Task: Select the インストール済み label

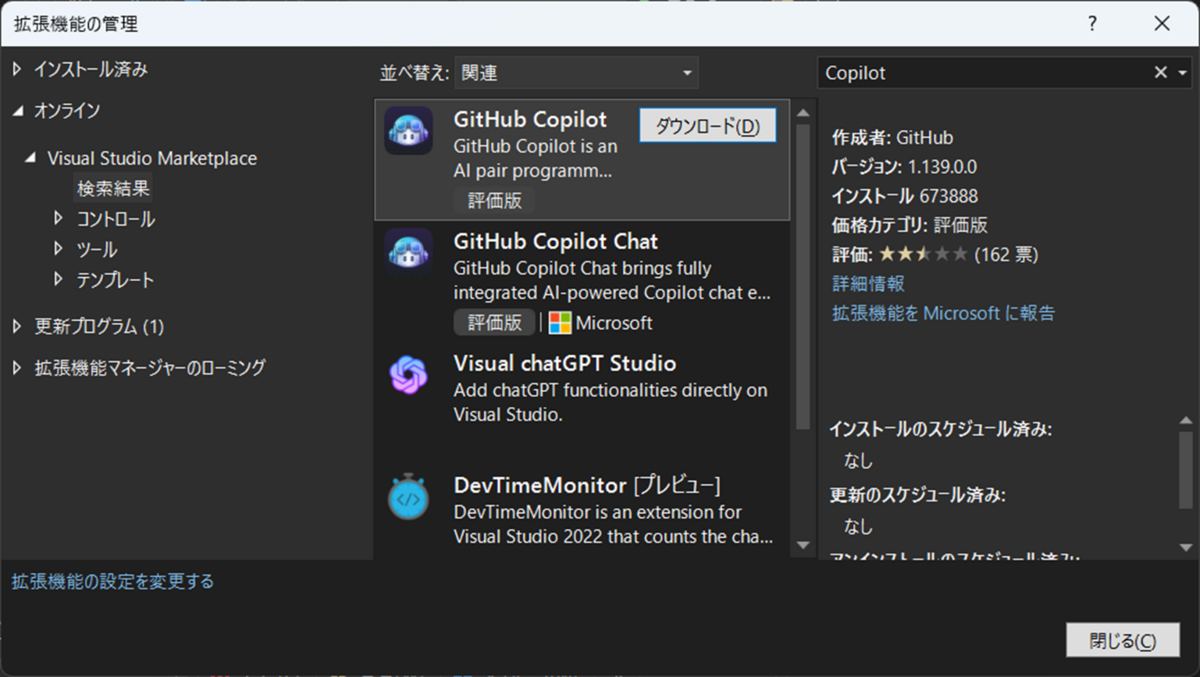Action: (x=91, y=70)
